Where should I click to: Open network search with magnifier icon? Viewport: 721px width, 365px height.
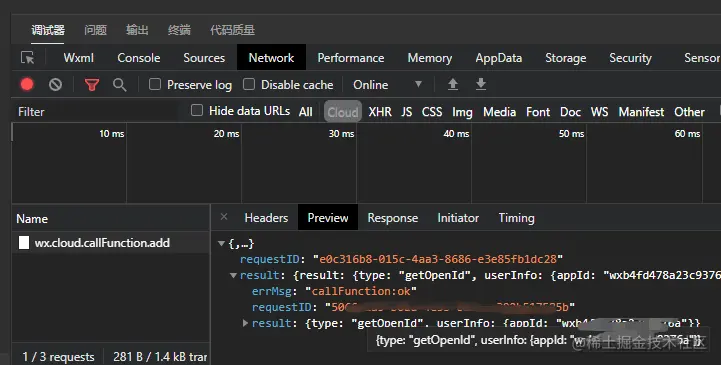120,85
